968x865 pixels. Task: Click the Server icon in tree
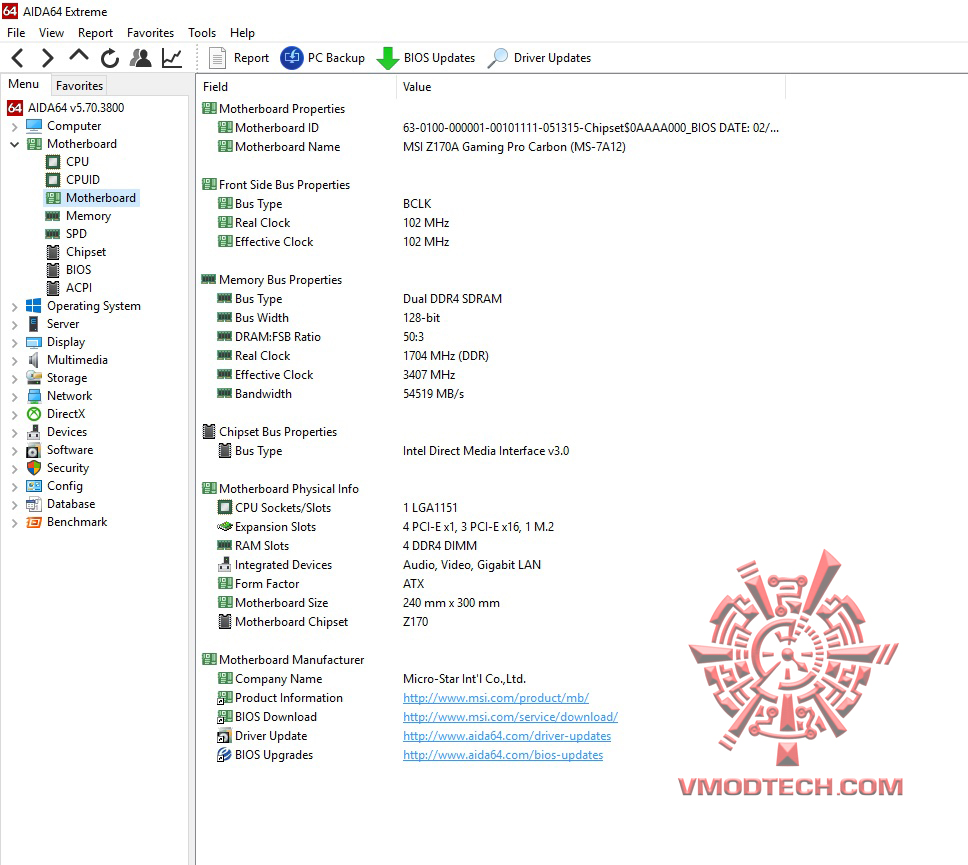pos(33,324)
